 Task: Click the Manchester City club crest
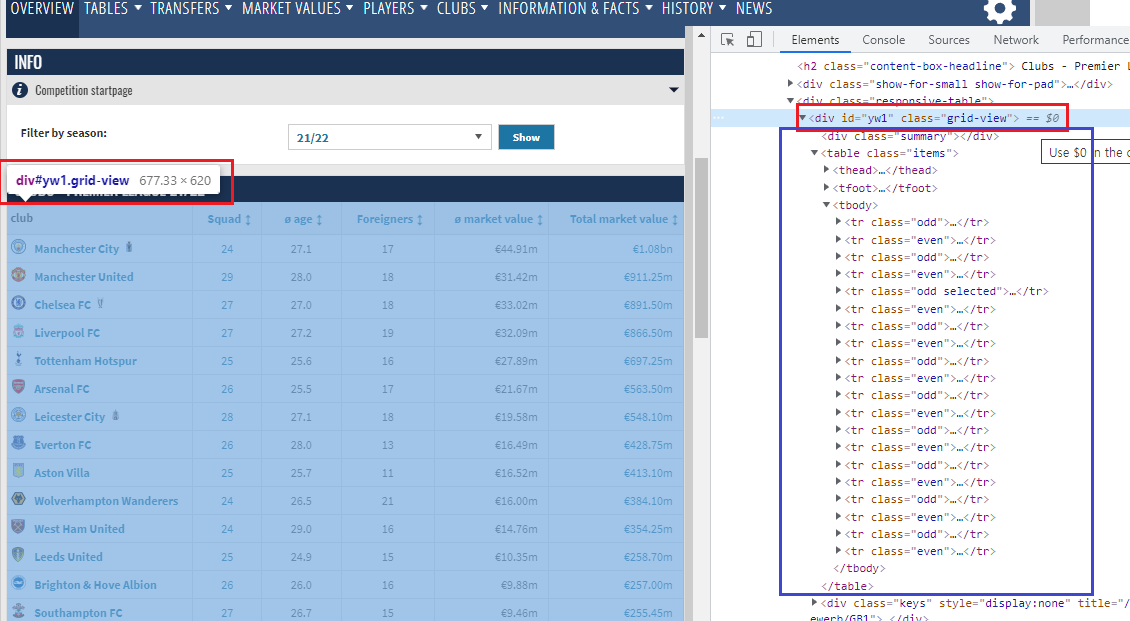tap(19, 247)
